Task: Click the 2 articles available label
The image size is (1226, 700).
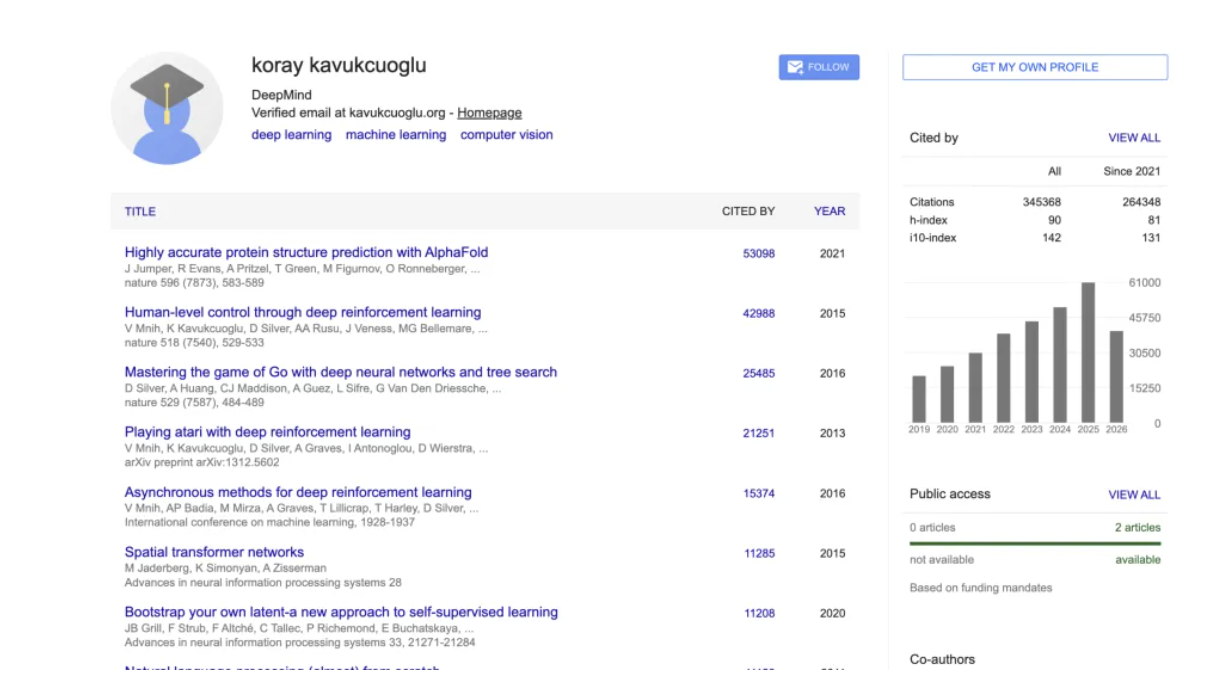Action: click(x=1138, y=528)
